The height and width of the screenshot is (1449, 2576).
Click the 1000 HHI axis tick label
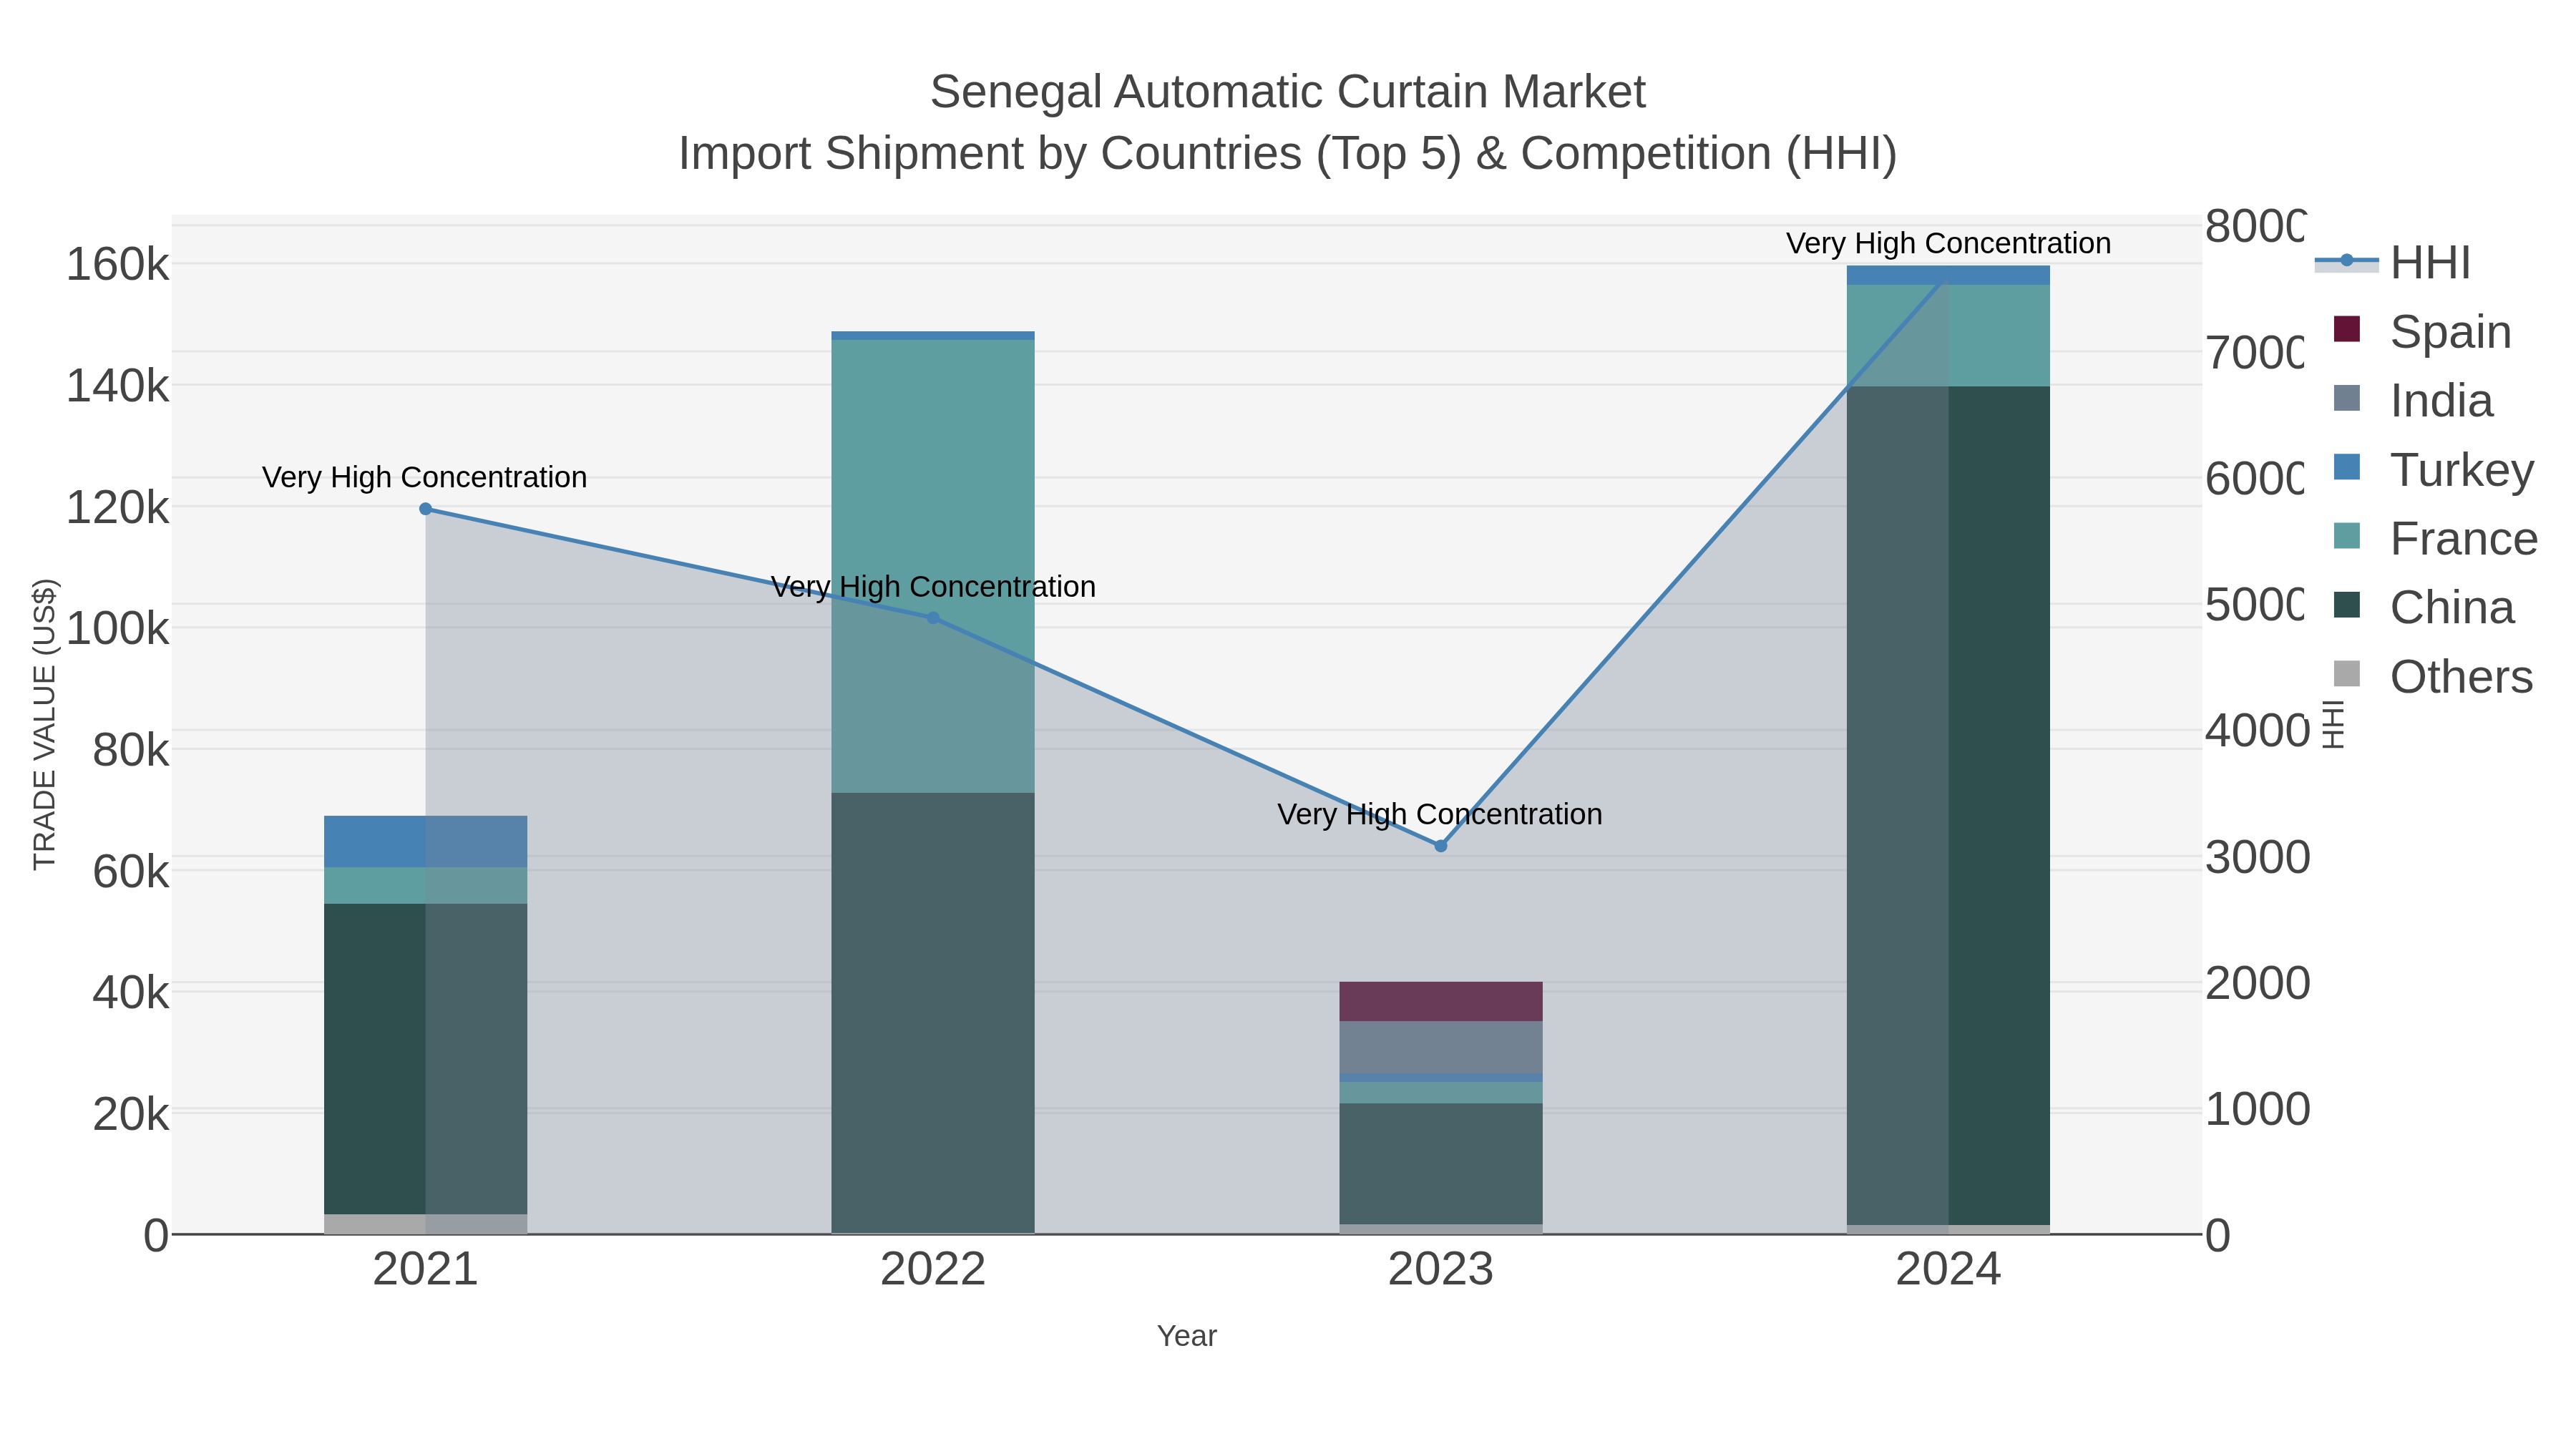2257,1109
